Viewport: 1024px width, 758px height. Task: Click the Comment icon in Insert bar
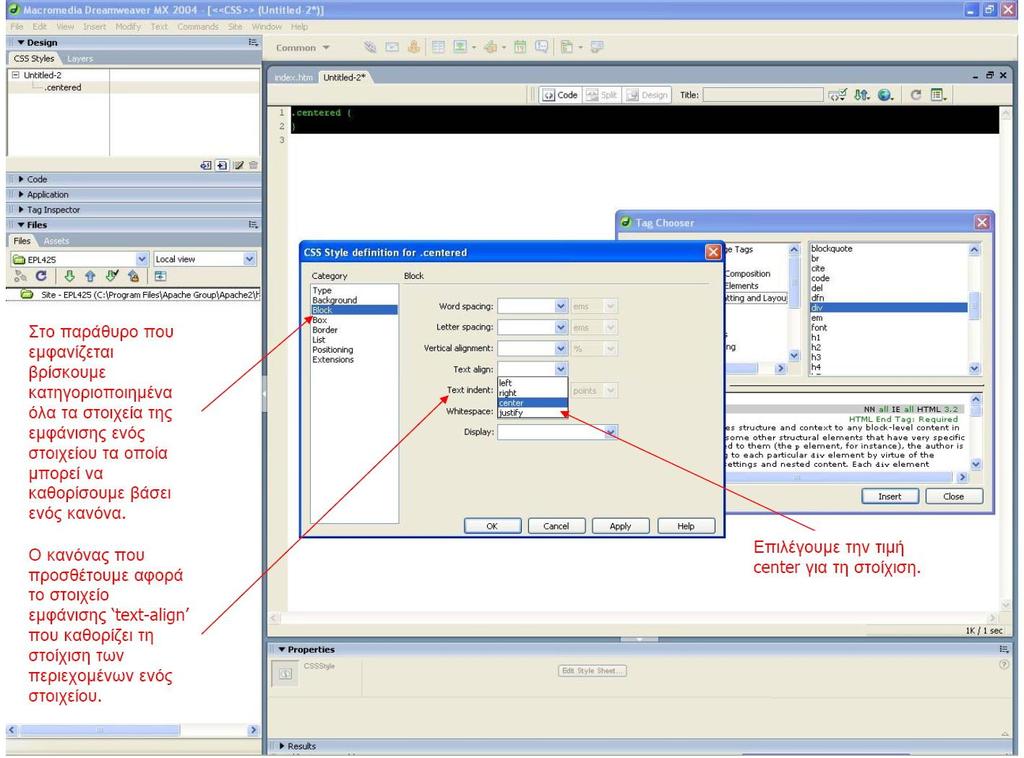click(541, 47)
